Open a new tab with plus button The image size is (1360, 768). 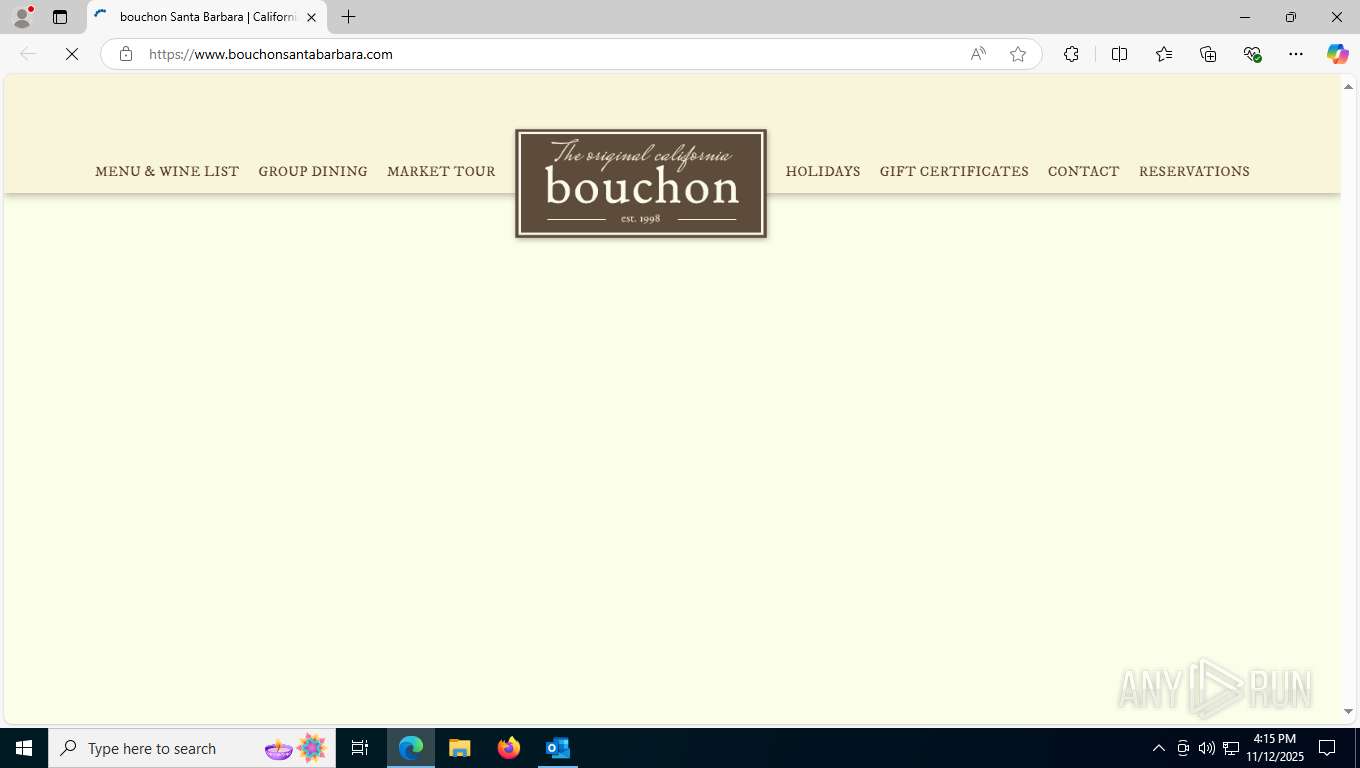[x=348, y=17]
